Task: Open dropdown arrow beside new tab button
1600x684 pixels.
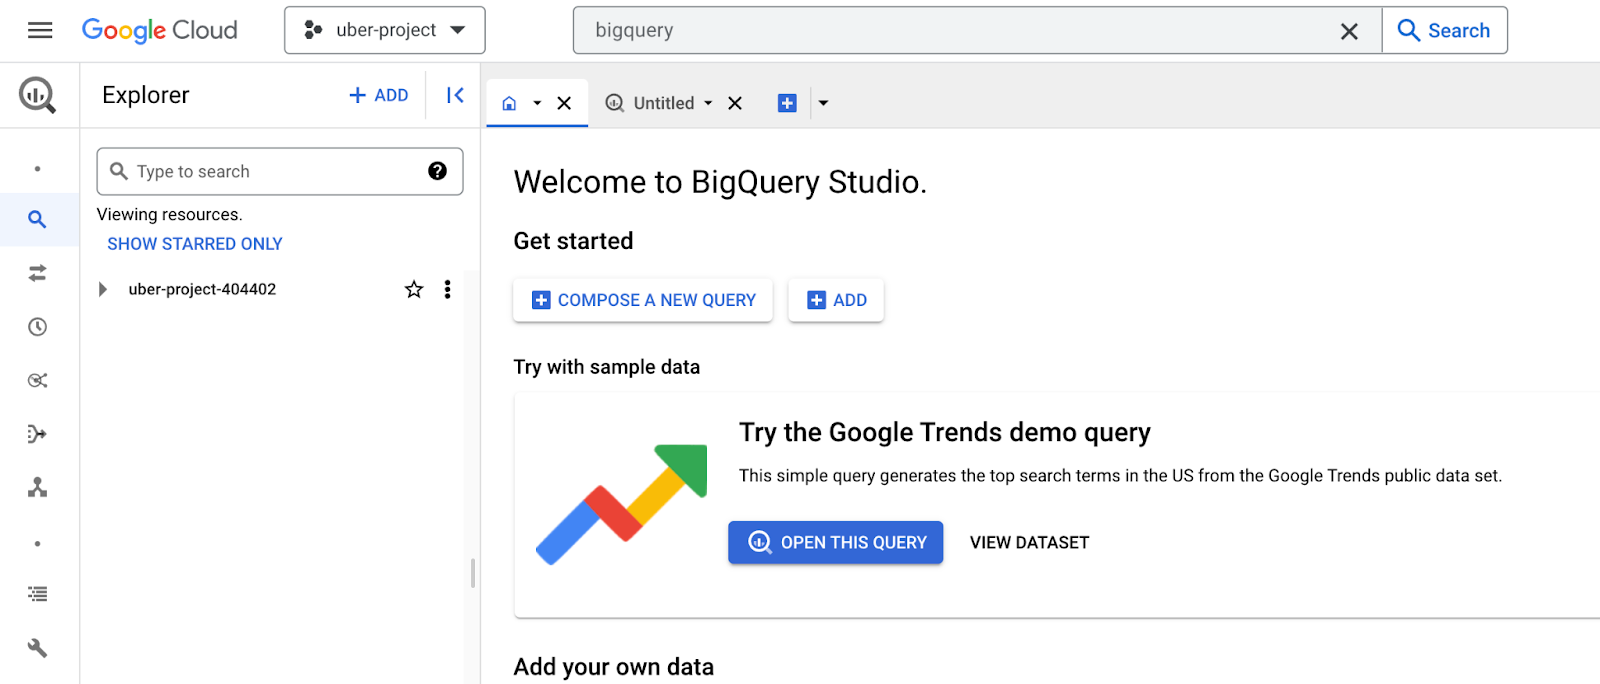Action: (x=823, y=103)
